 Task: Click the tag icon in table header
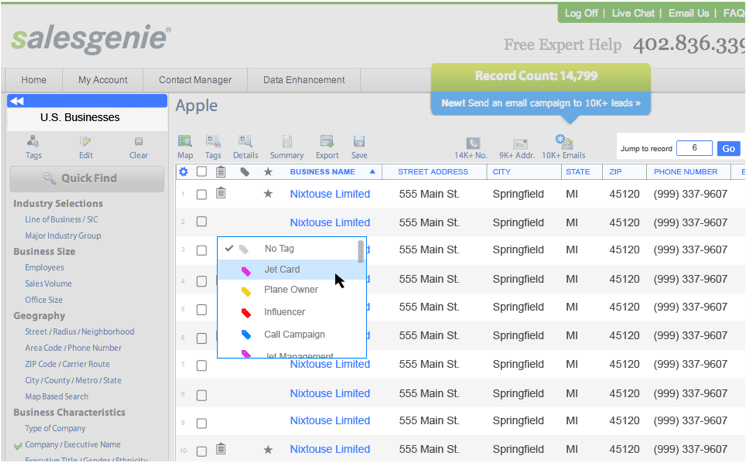pos(245,172)
